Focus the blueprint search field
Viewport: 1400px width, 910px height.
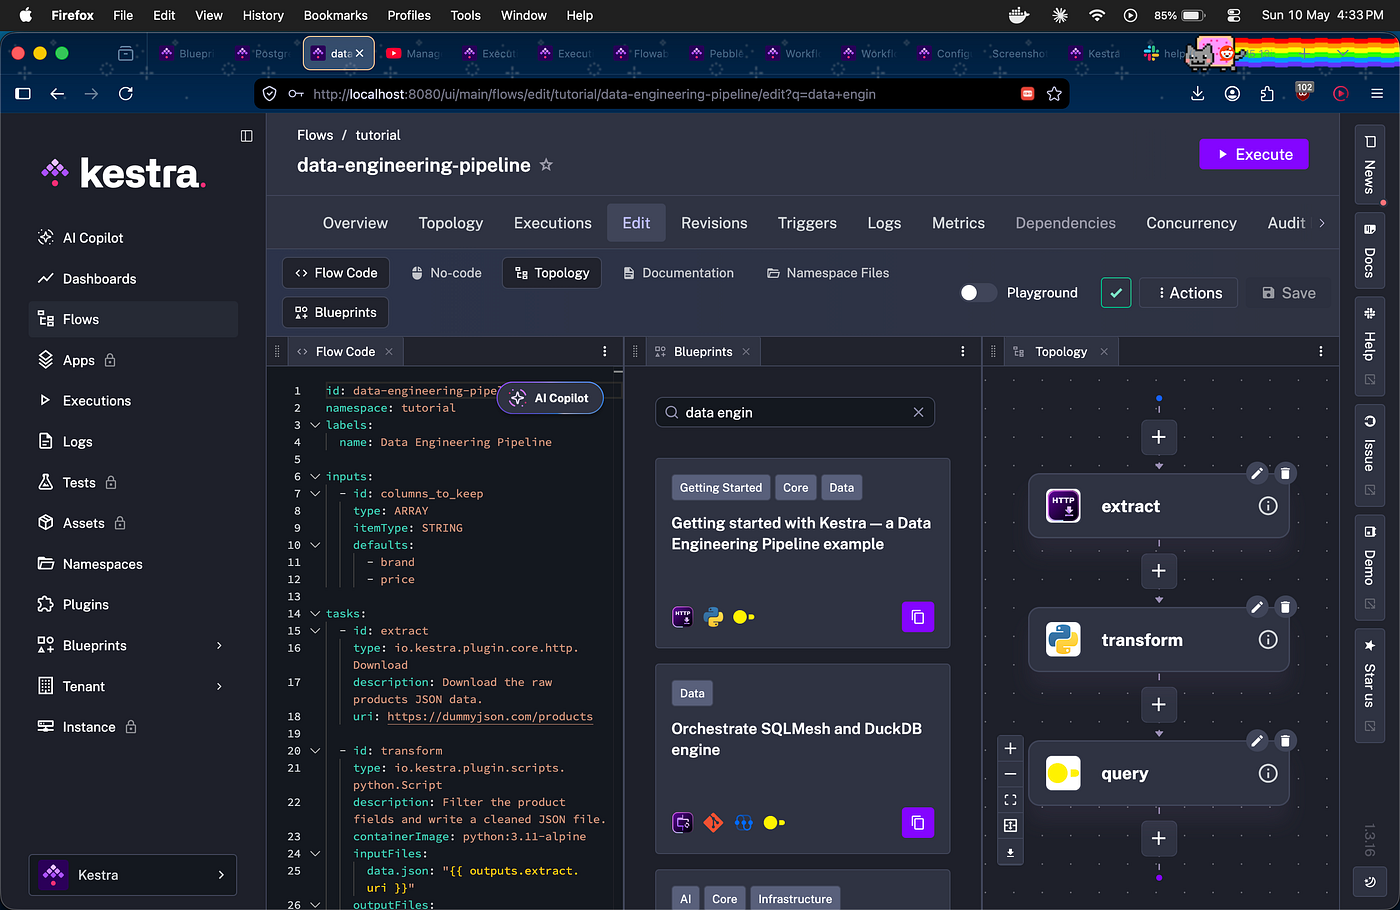[795, 412]
